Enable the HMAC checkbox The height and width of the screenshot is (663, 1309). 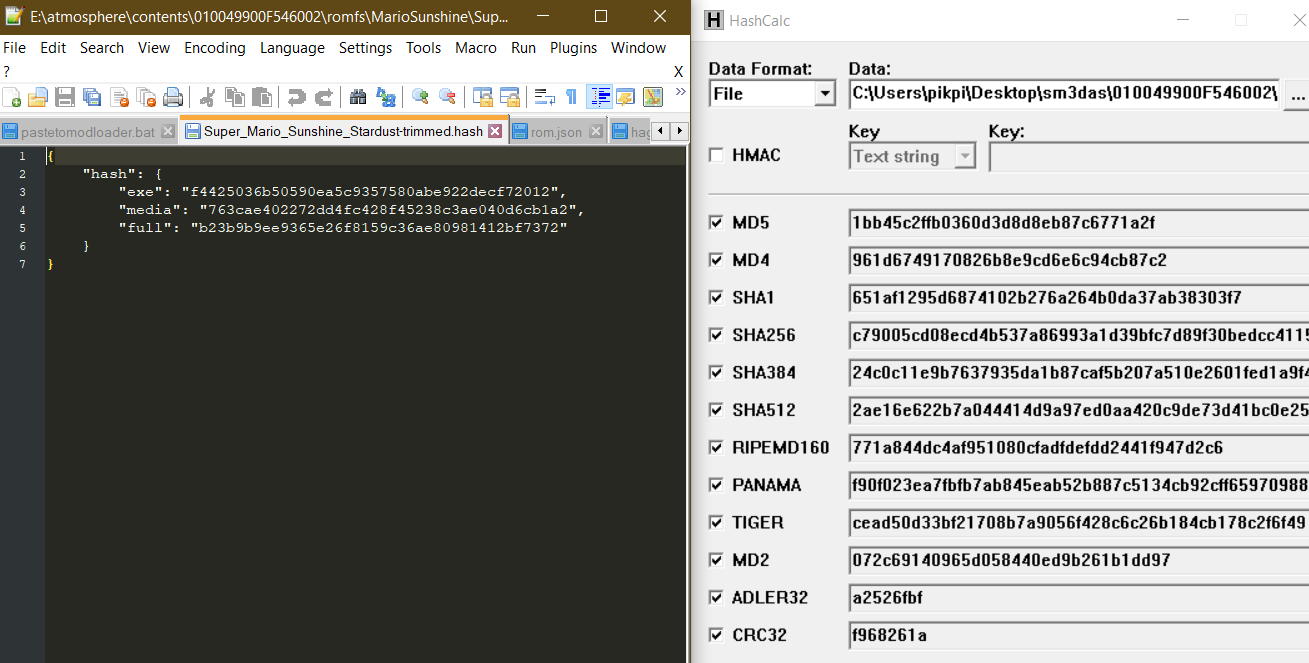[716, 155]
